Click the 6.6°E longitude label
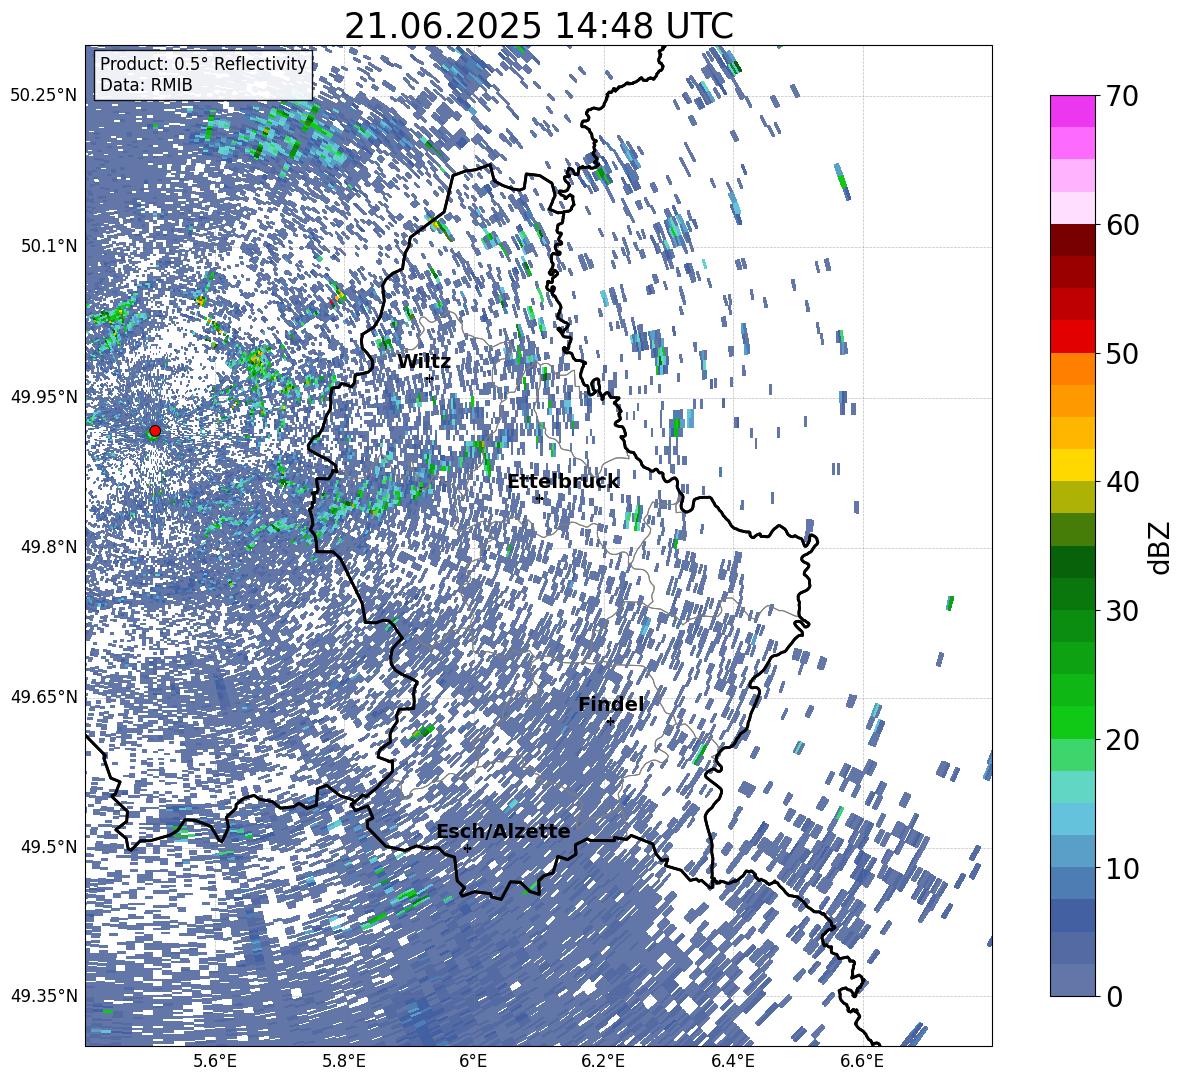 pos(862,1061)
